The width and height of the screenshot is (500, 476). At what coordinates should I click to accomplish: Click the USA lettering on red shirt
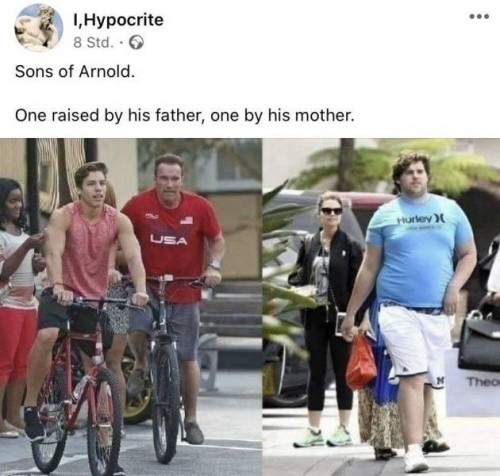[168, 240]
